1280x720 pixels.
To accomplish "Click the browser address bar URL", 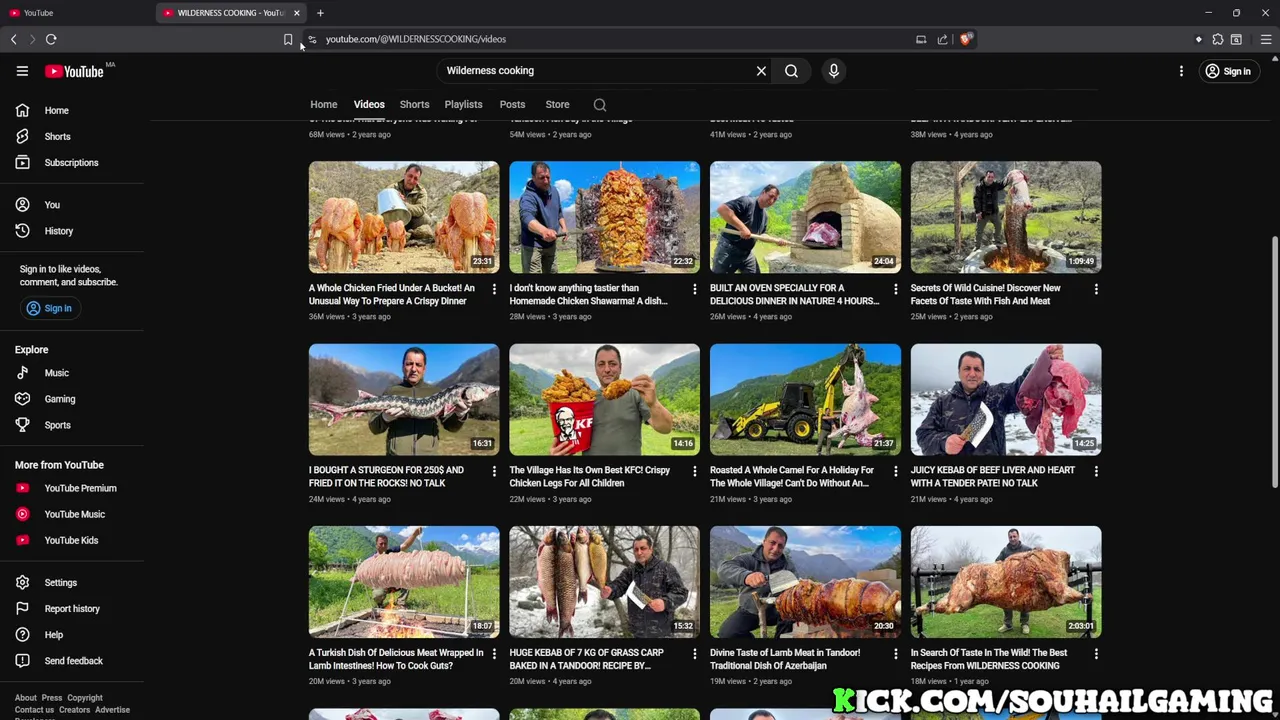I will (416, 39).
